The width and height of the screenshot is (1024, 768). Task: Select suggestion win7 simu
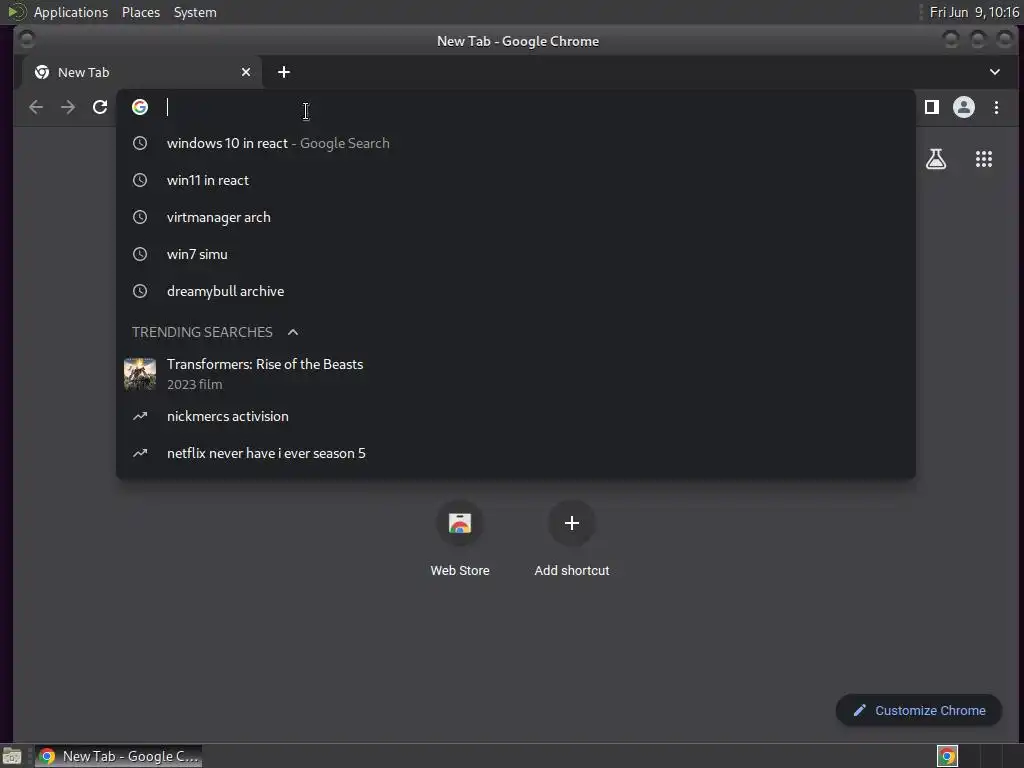(x=516, y=254)
